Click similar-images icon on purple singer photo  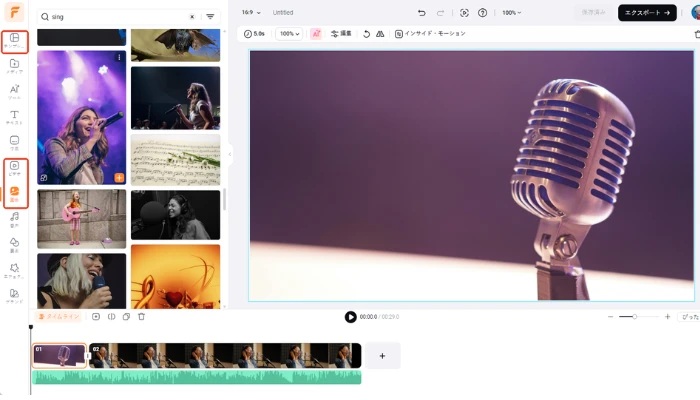[44, 178]
